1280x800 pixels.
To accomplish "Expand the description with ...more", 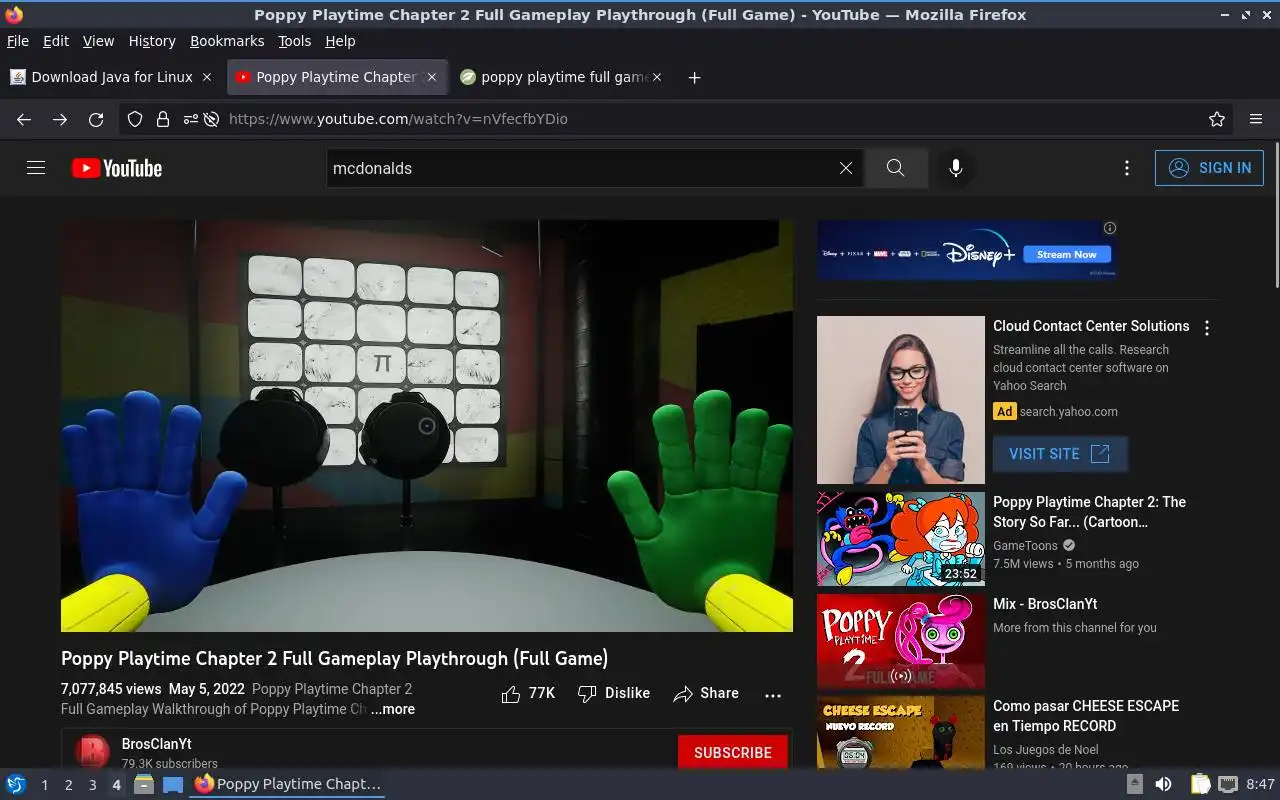I will click(393, 709).
